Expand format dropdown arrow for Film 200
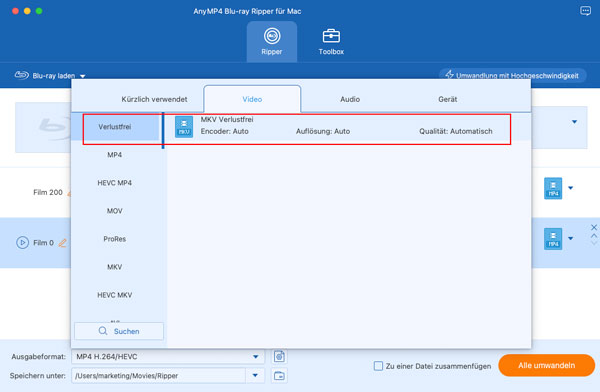The height and width of the screenshot is (392, 600). (x=571, y=188)
